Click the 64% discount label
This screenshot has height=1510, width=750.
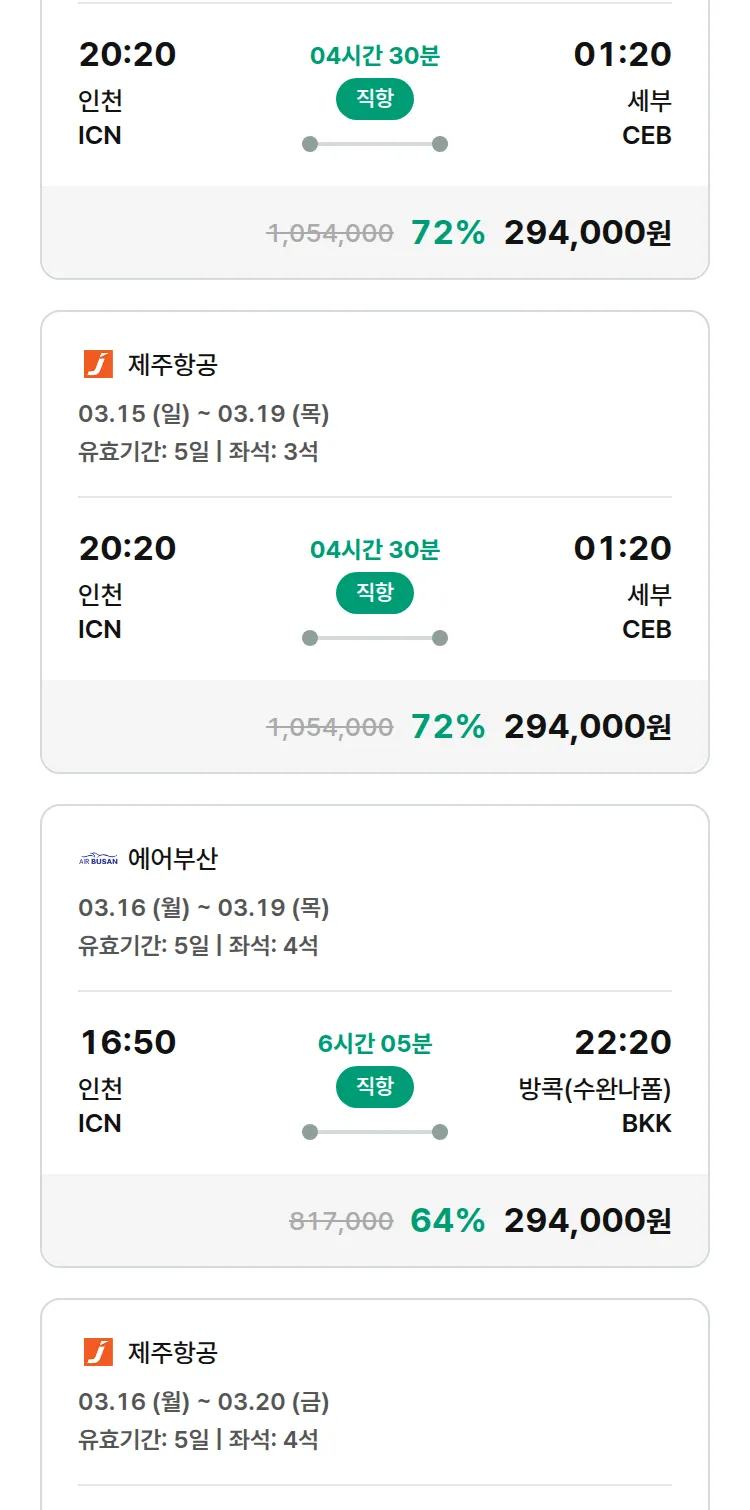tap(447, 1221)
